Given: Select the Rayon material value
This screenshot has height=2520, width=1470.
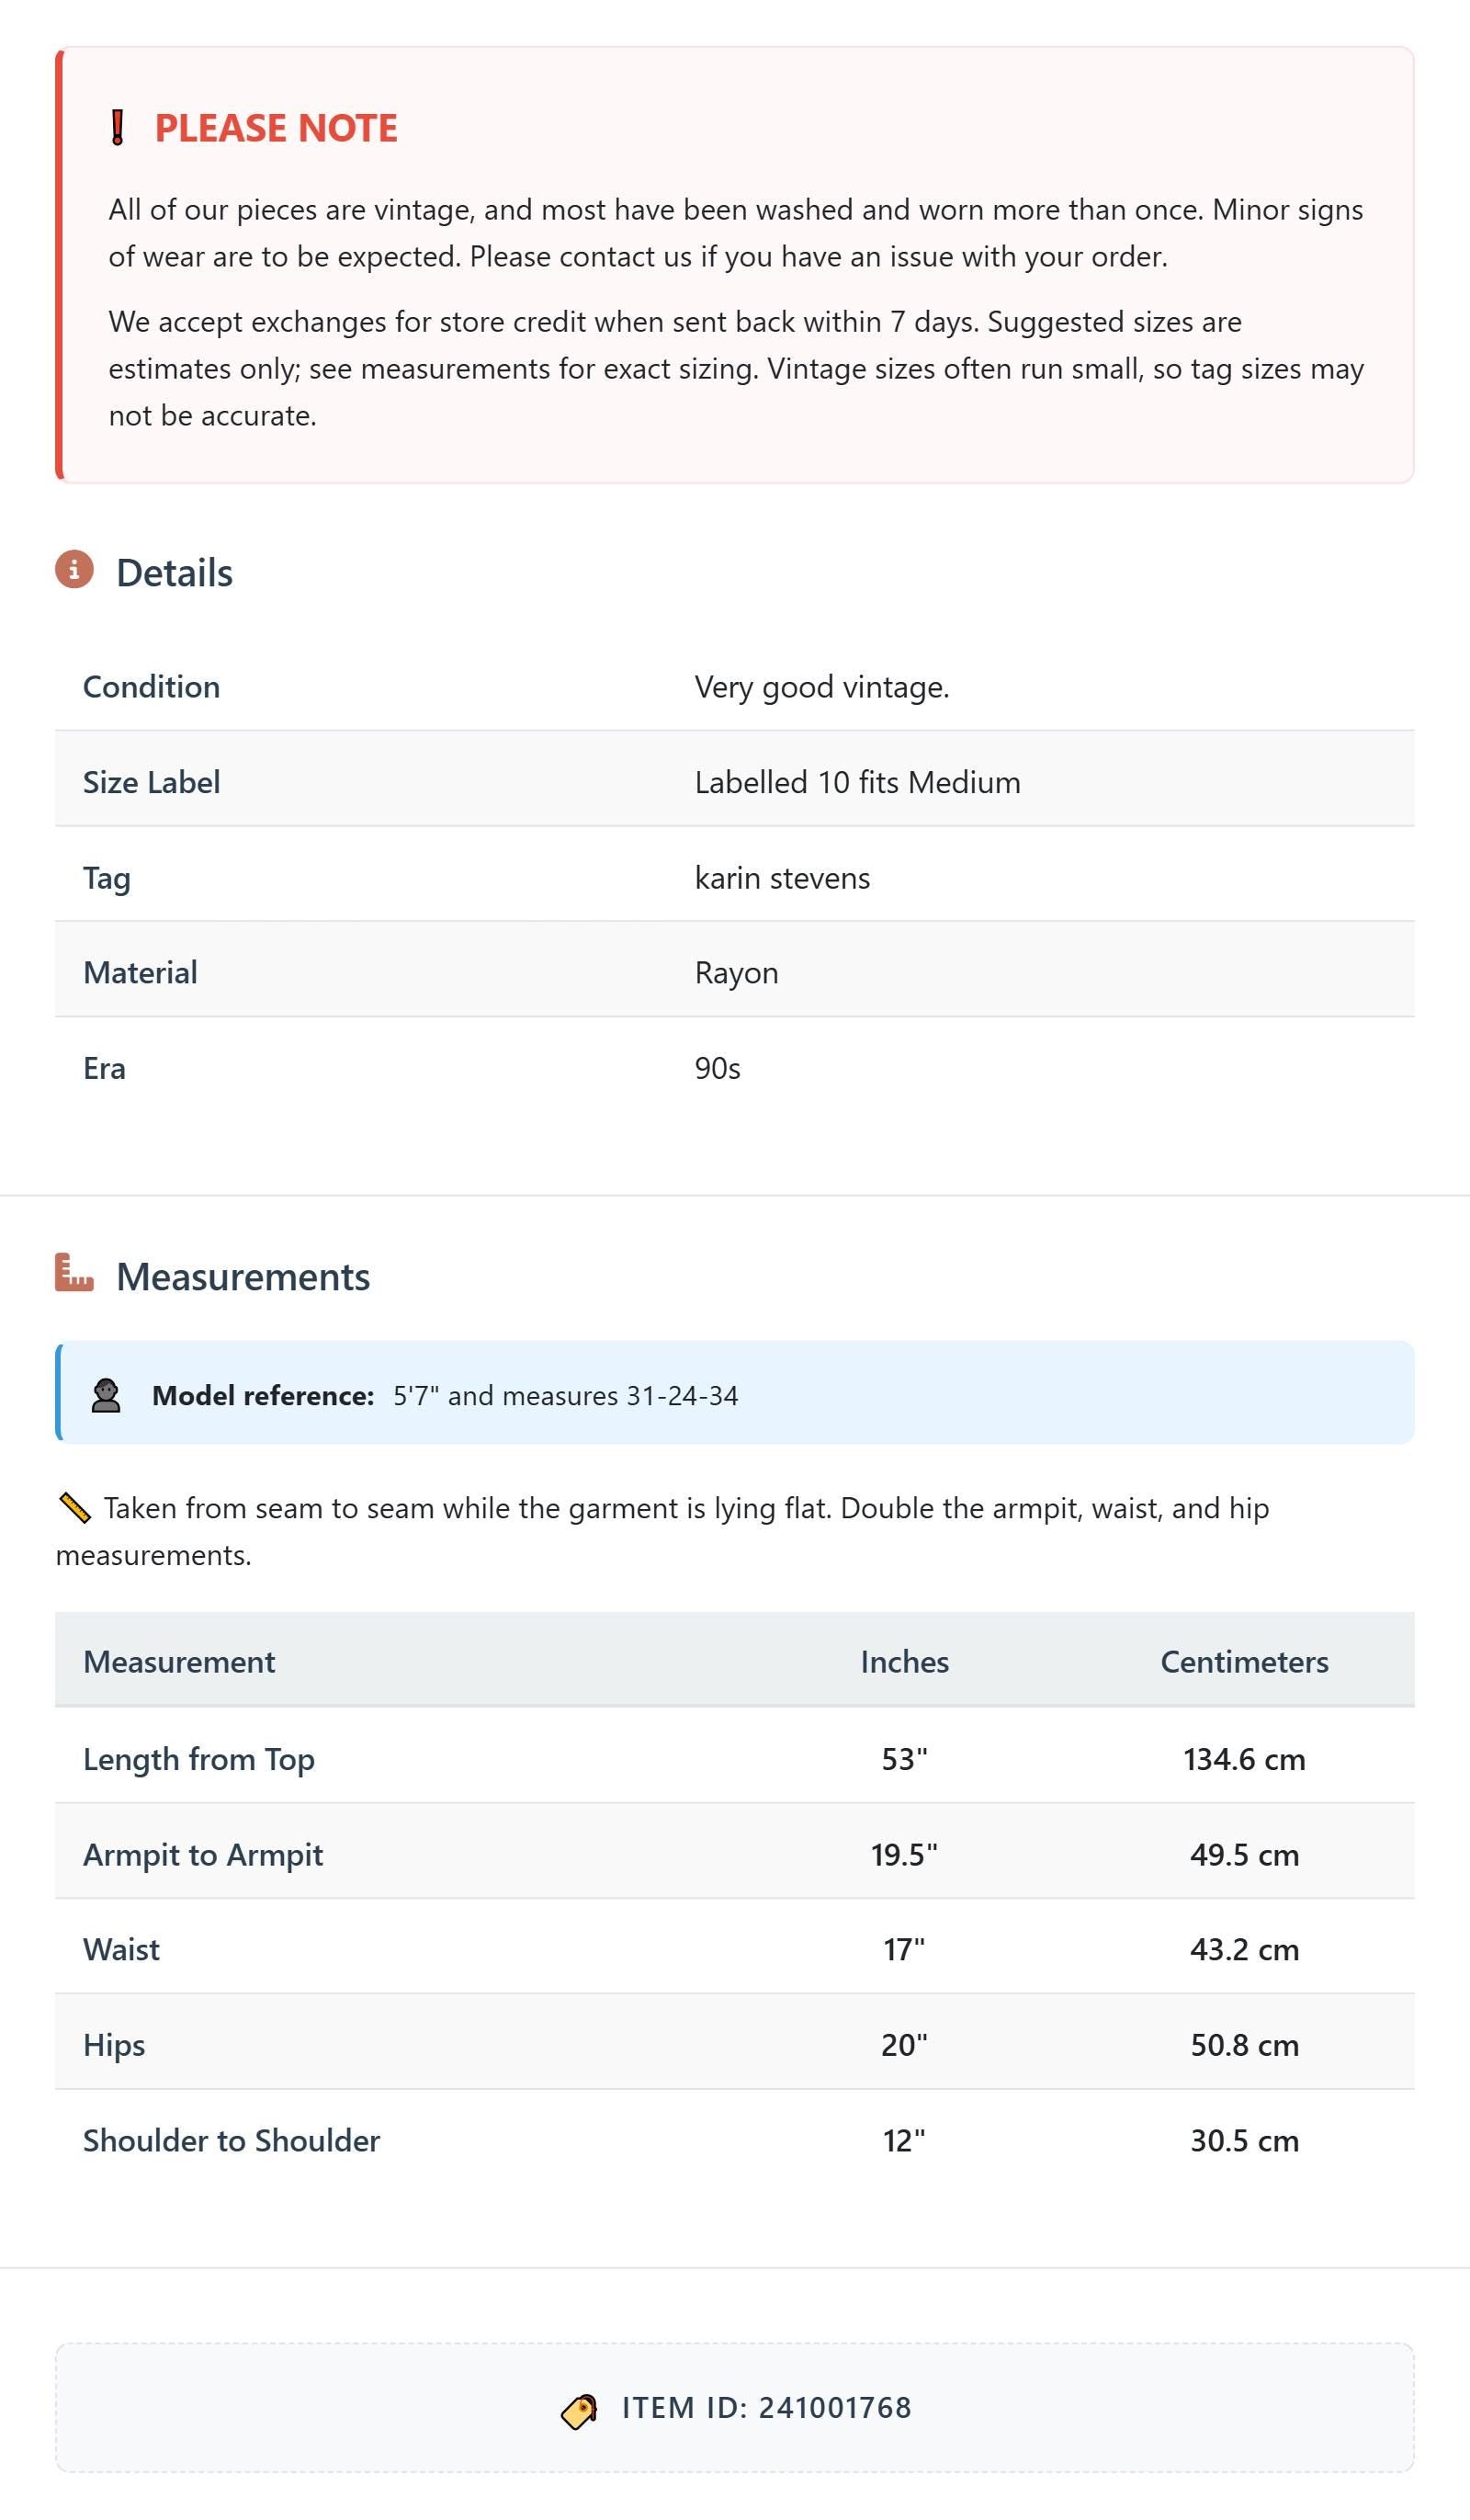Looking at the screenshot, I should (737, 973).
